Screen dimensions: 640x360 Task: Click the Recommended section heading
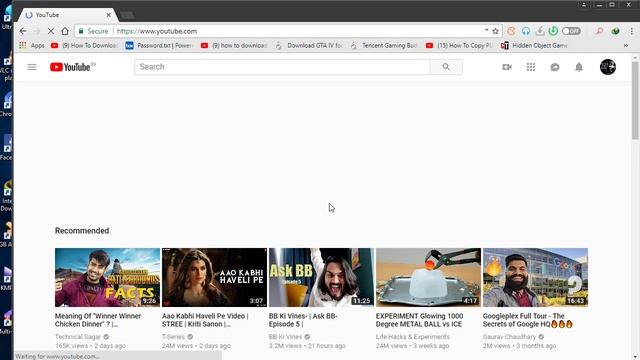[x=82, y=231]
